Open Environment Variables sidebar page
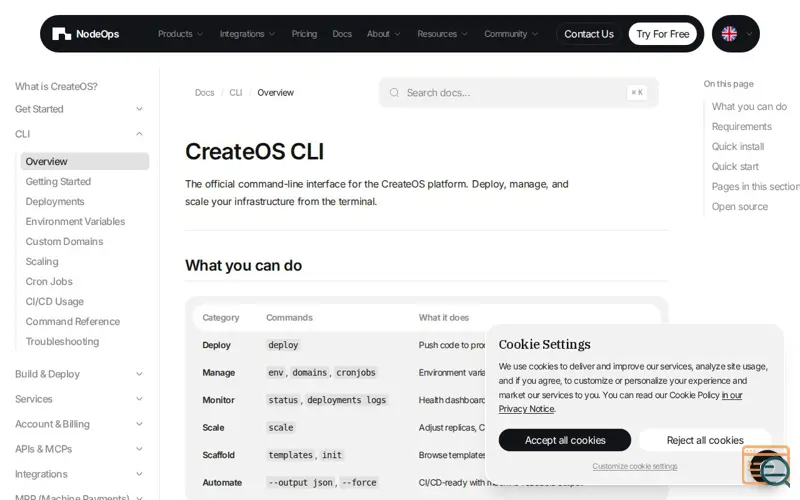 pyautogui.click(x=75, y=221)
